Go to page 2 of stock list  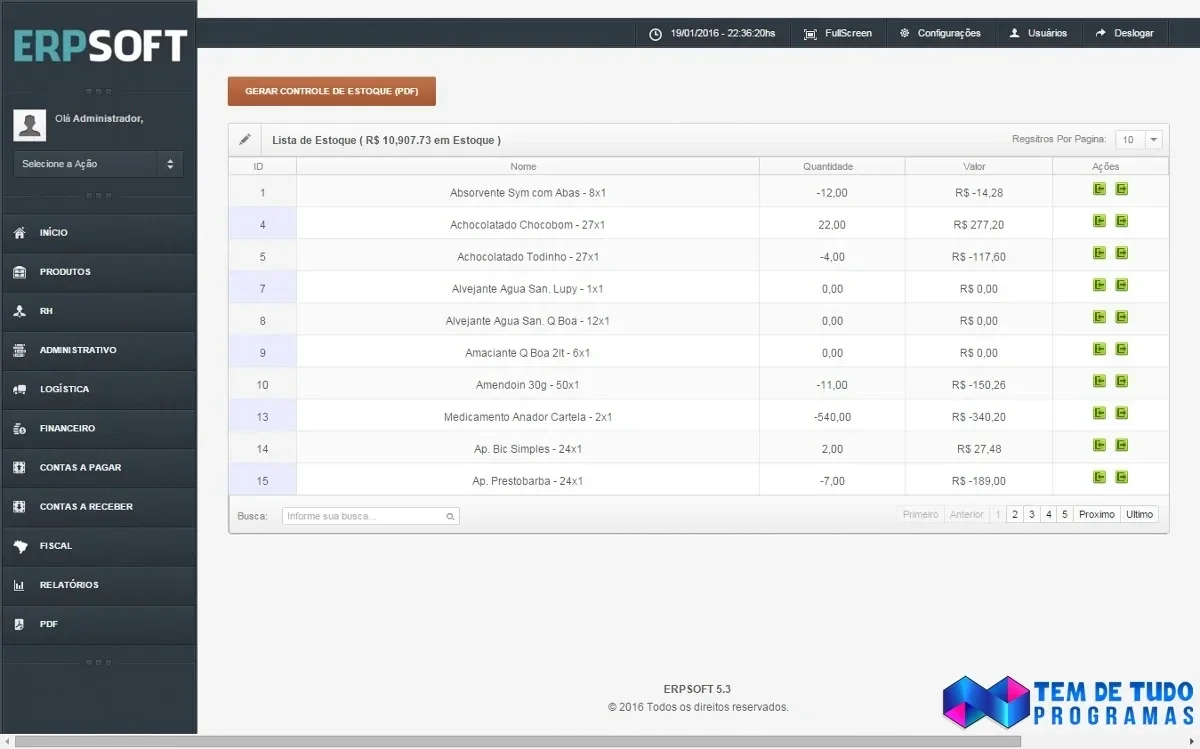(1014, 514)
